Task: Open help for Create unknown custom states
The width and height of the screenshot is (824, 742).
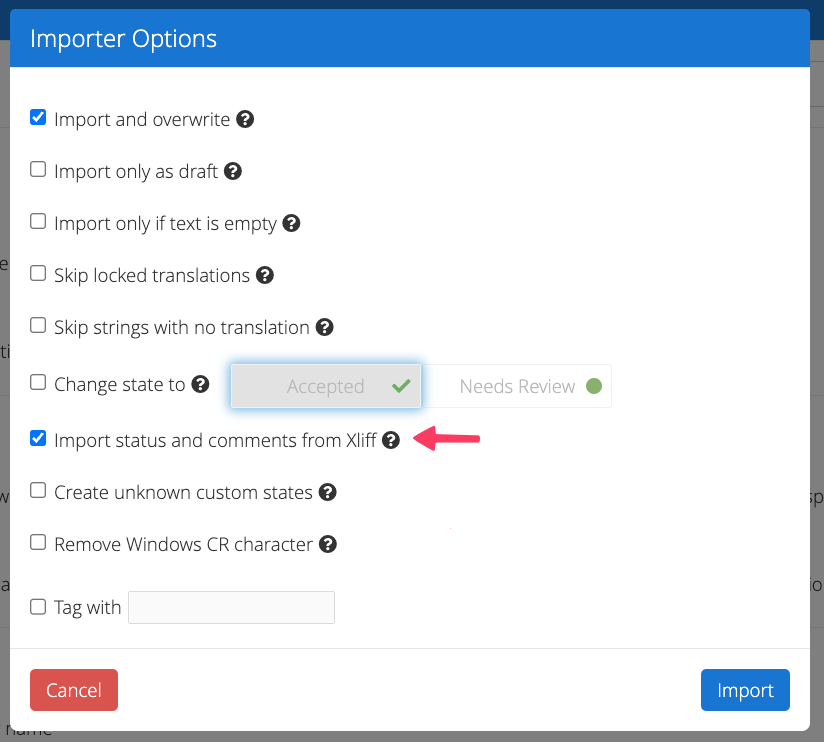Action: point(328,492)
